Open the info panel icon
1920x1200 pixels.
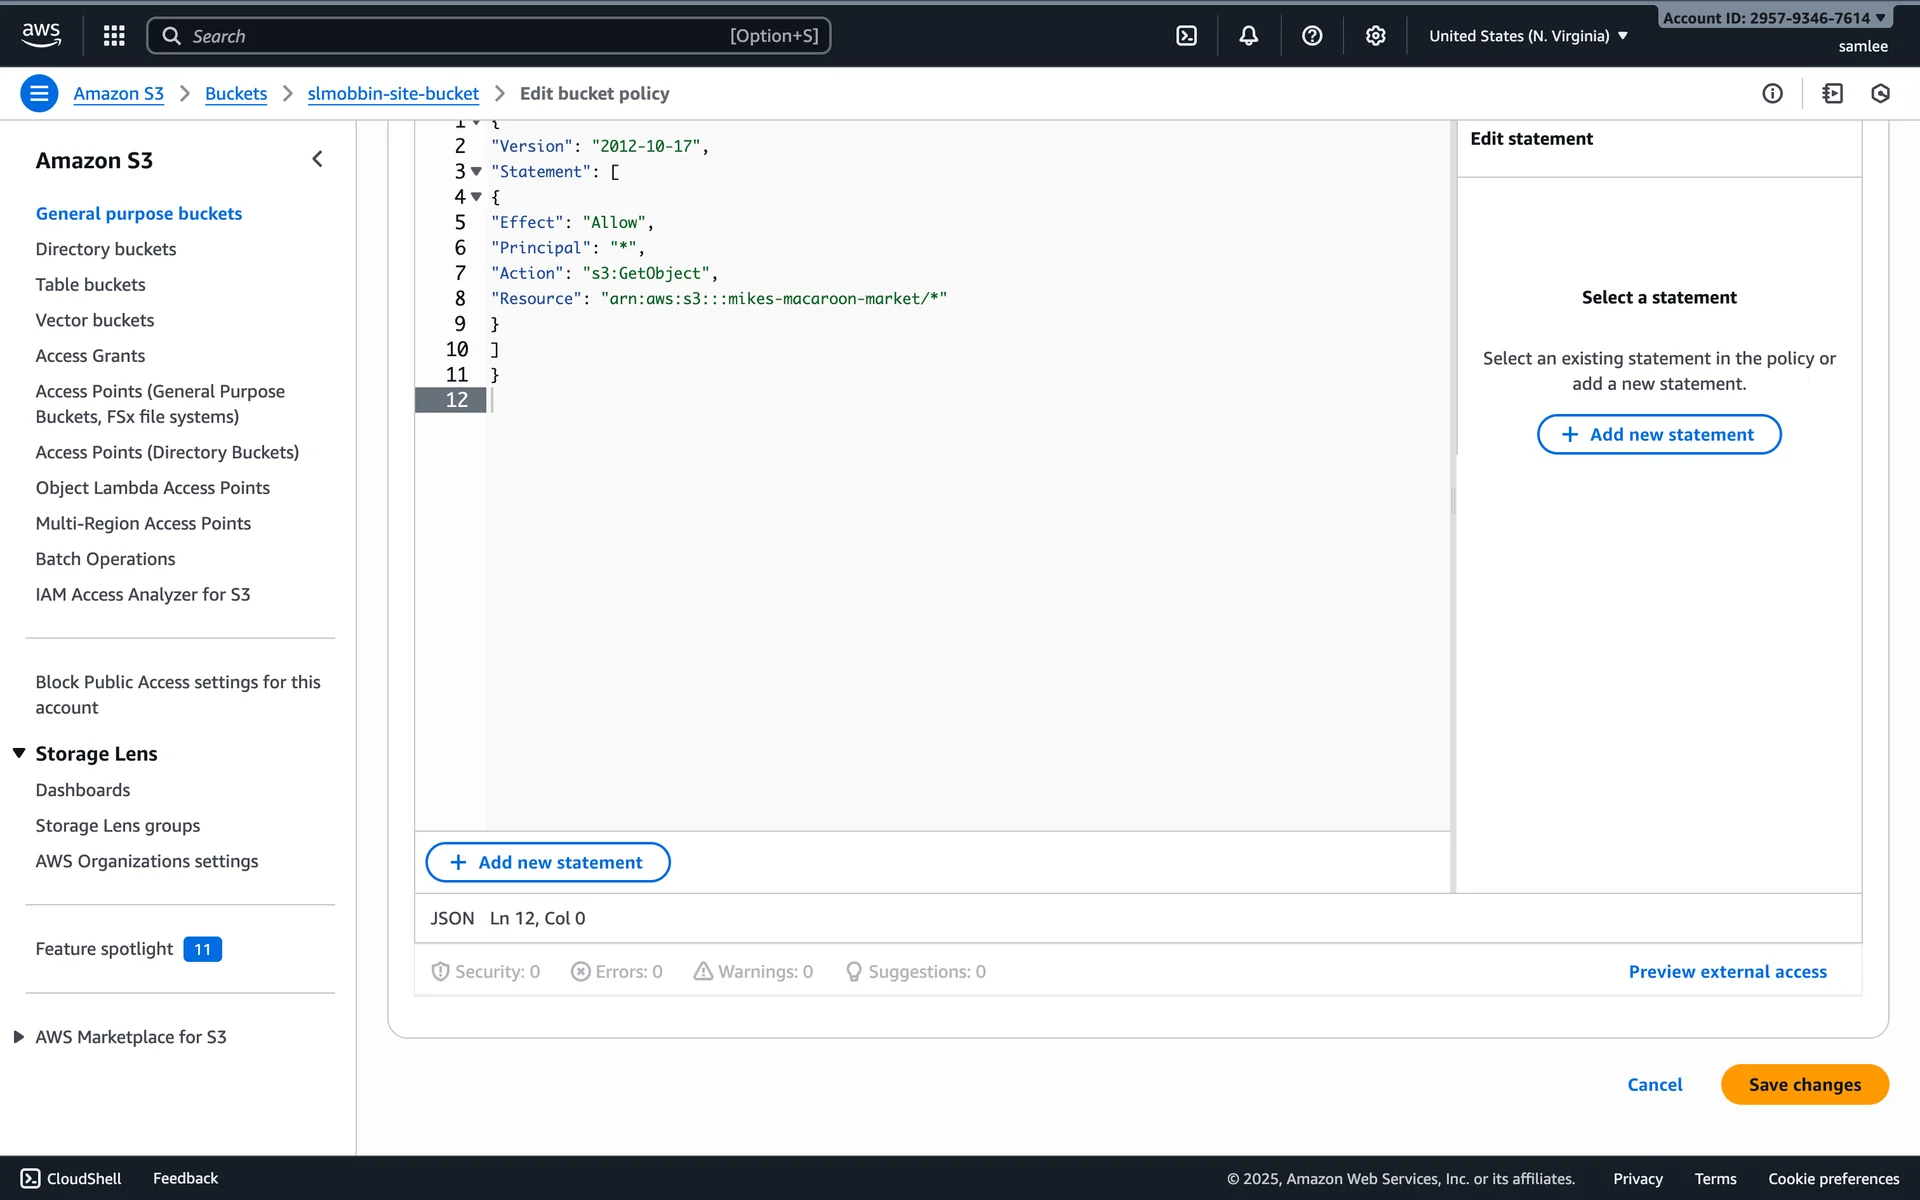pos(1772,93)
